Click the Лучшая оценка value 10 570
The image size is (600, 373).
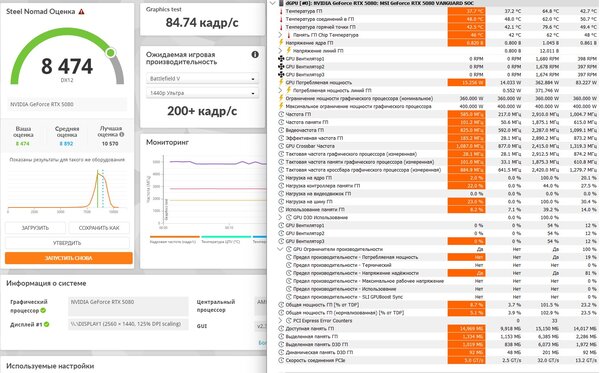(x=110, y=144)
